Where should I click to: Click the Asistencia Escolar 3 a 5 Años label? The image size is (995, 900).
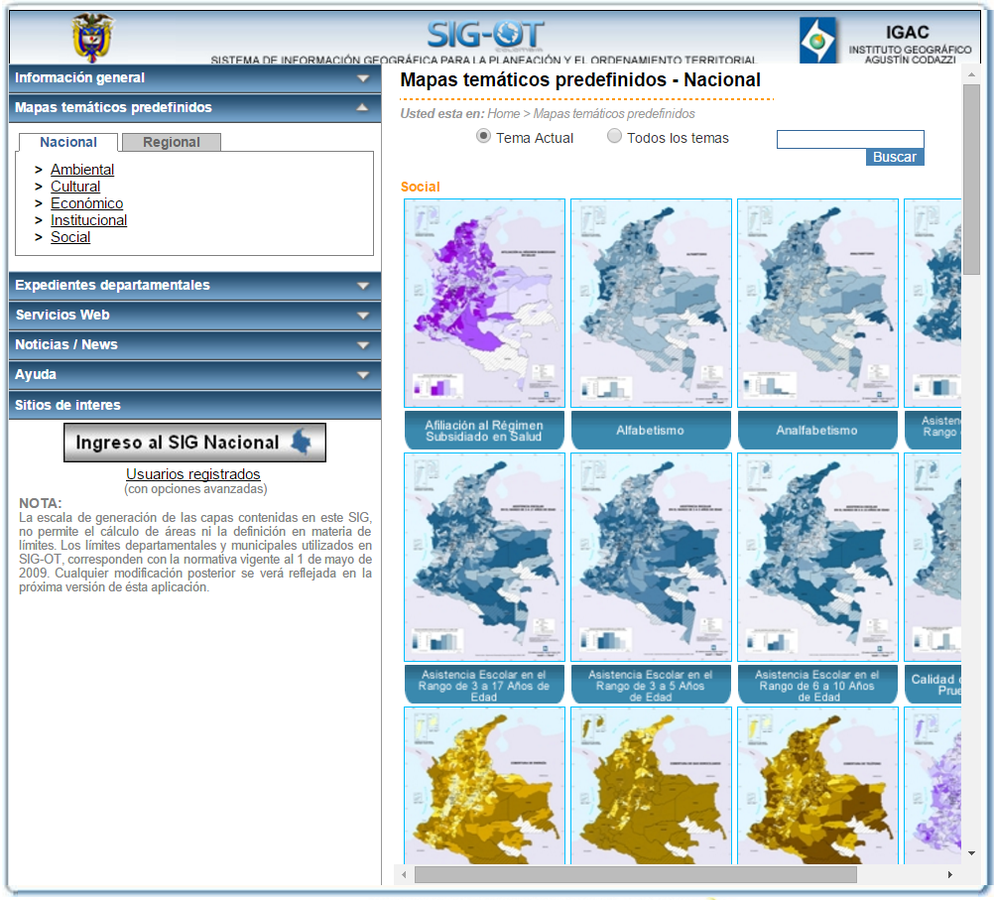point(651,685)
